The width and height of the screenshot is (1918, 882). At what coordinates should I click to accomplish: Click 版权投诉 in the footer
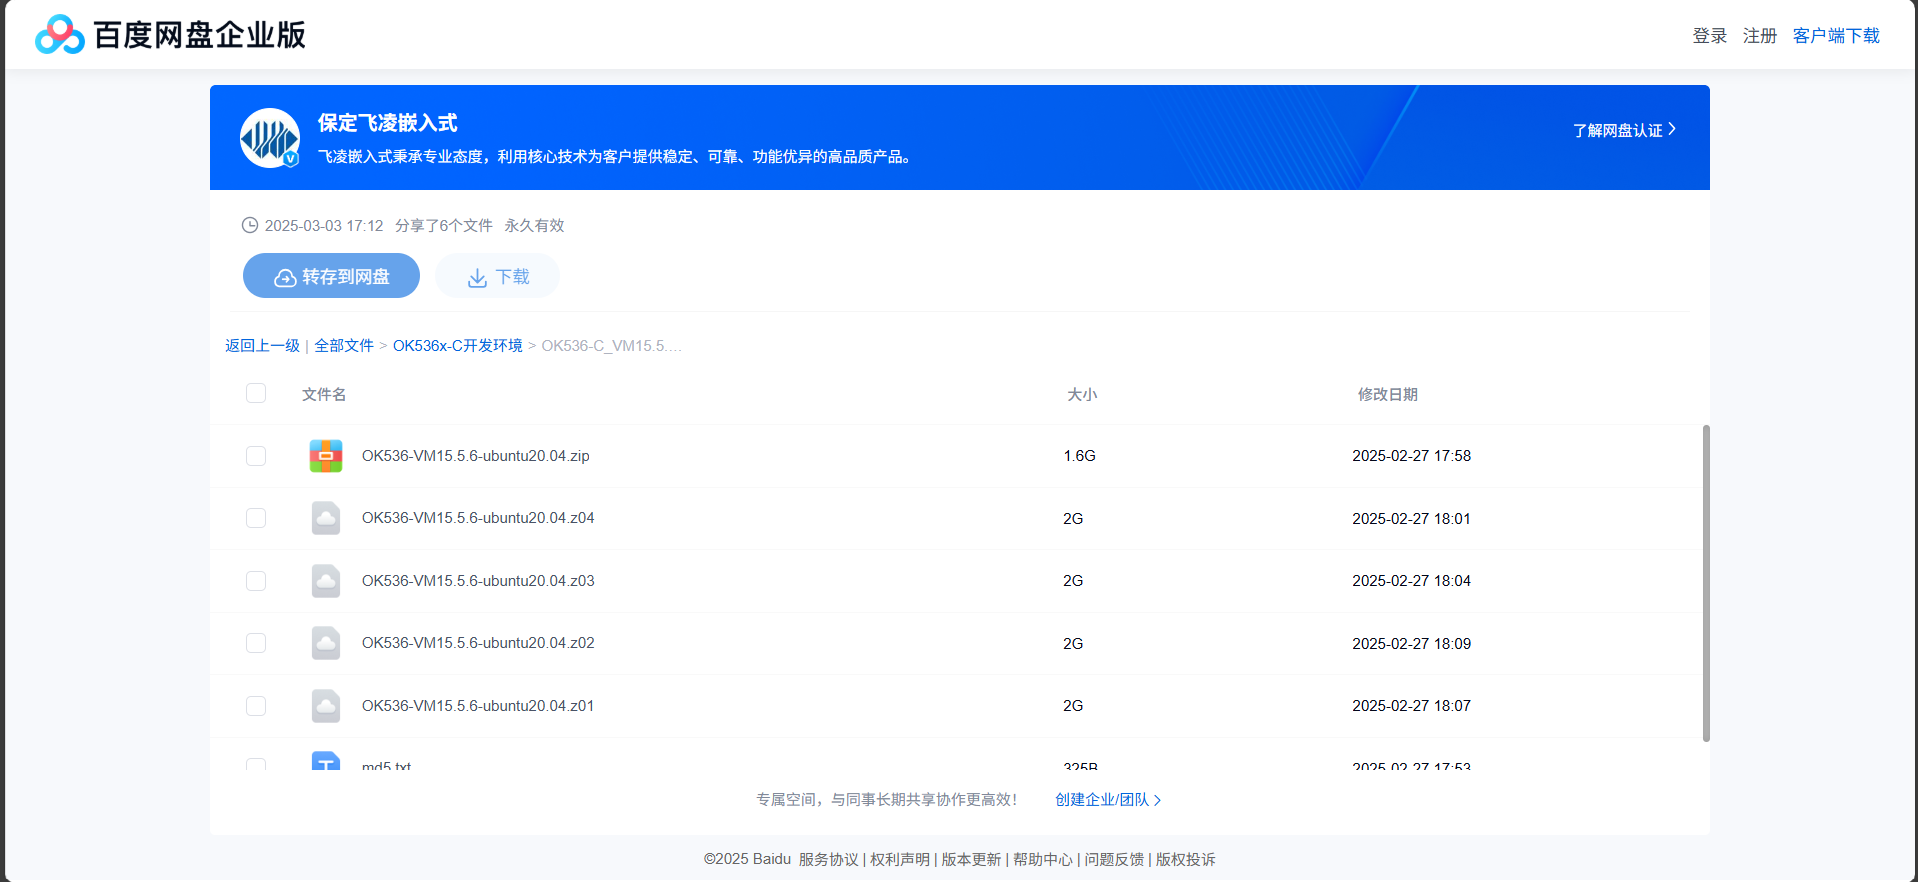1186,859
